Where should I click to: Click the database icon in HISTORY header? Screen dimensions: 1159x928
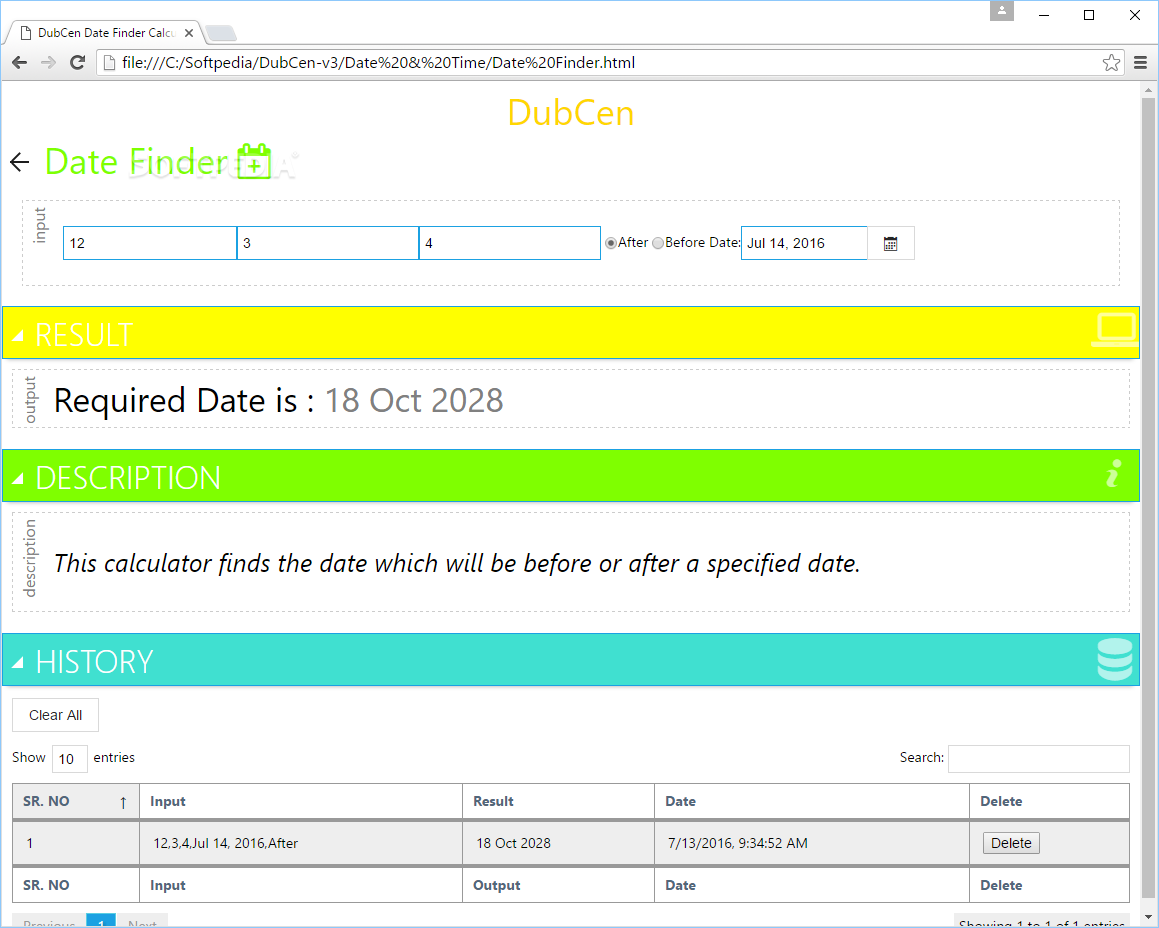[x=1115, y=659]
